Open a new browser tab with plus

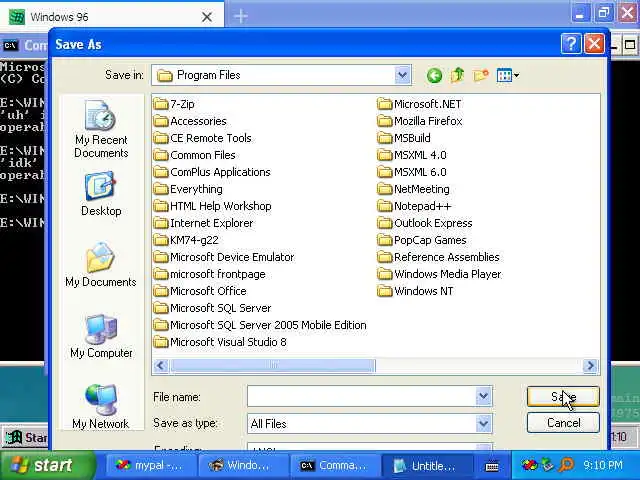click(241, 16)
